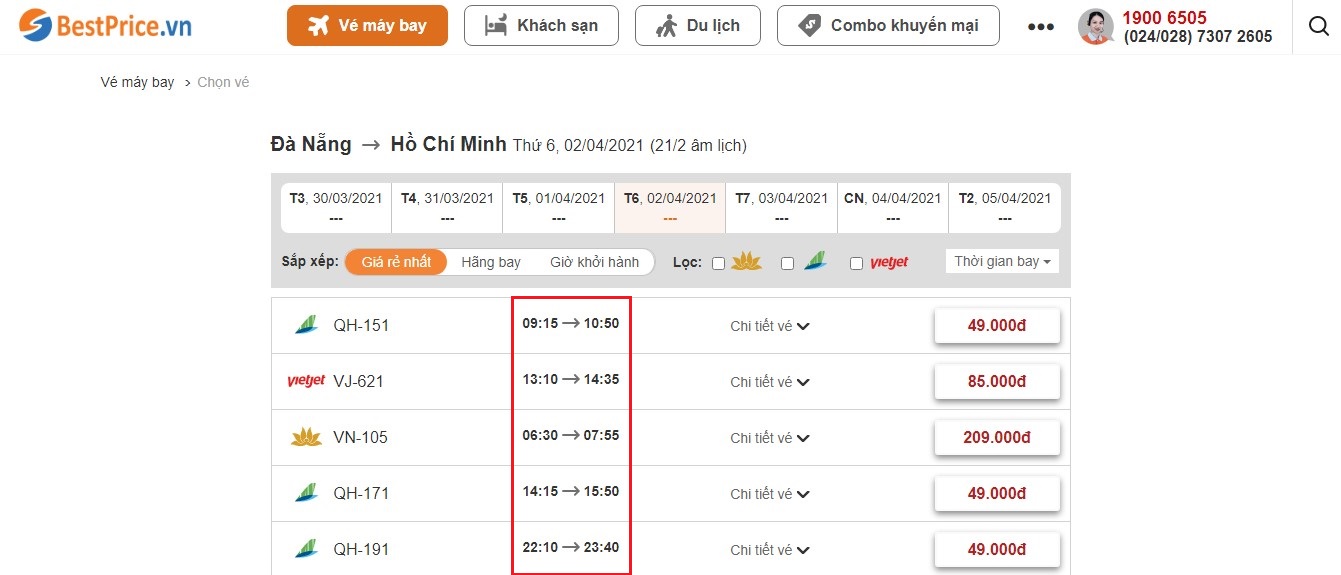The width and height of the screenshot is (1341, 575).
Task: Click the Vé máy bay breadcrumb link
Action: point(137,82)
